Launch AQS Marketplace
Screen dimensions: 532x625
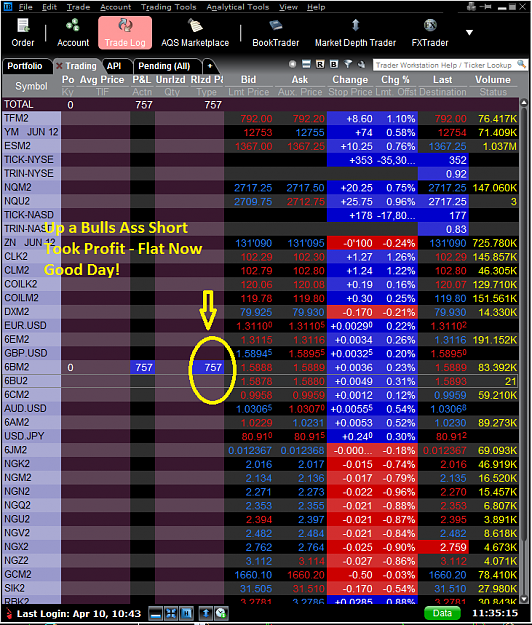coord(195,33)
